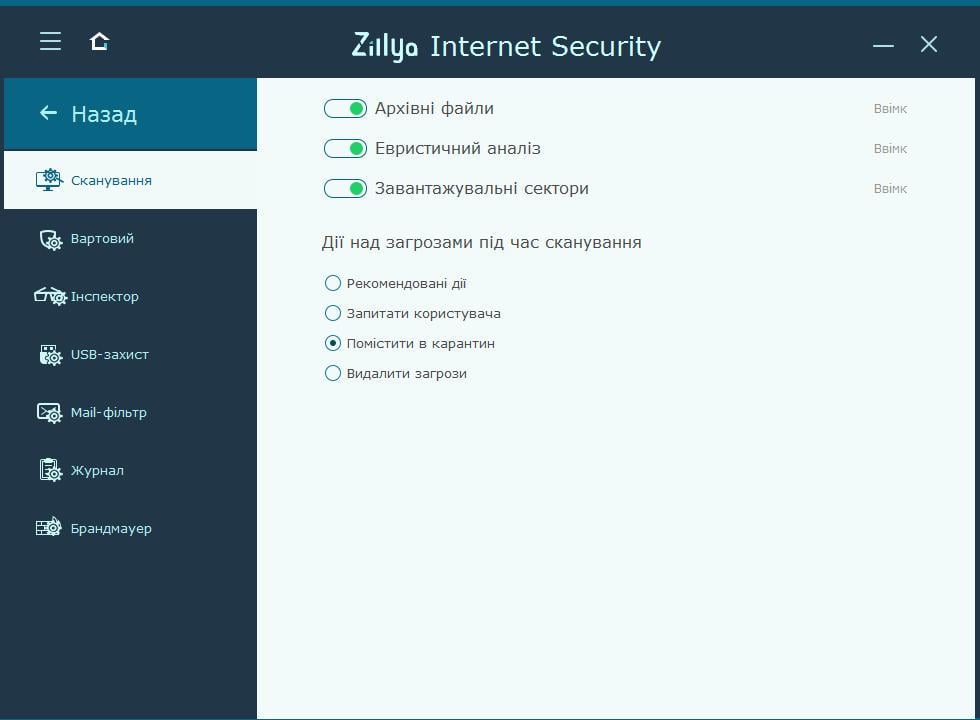The image size is (980, 720).
Task: Select Помістити в карантин option
Action: (x=332, y=343)
